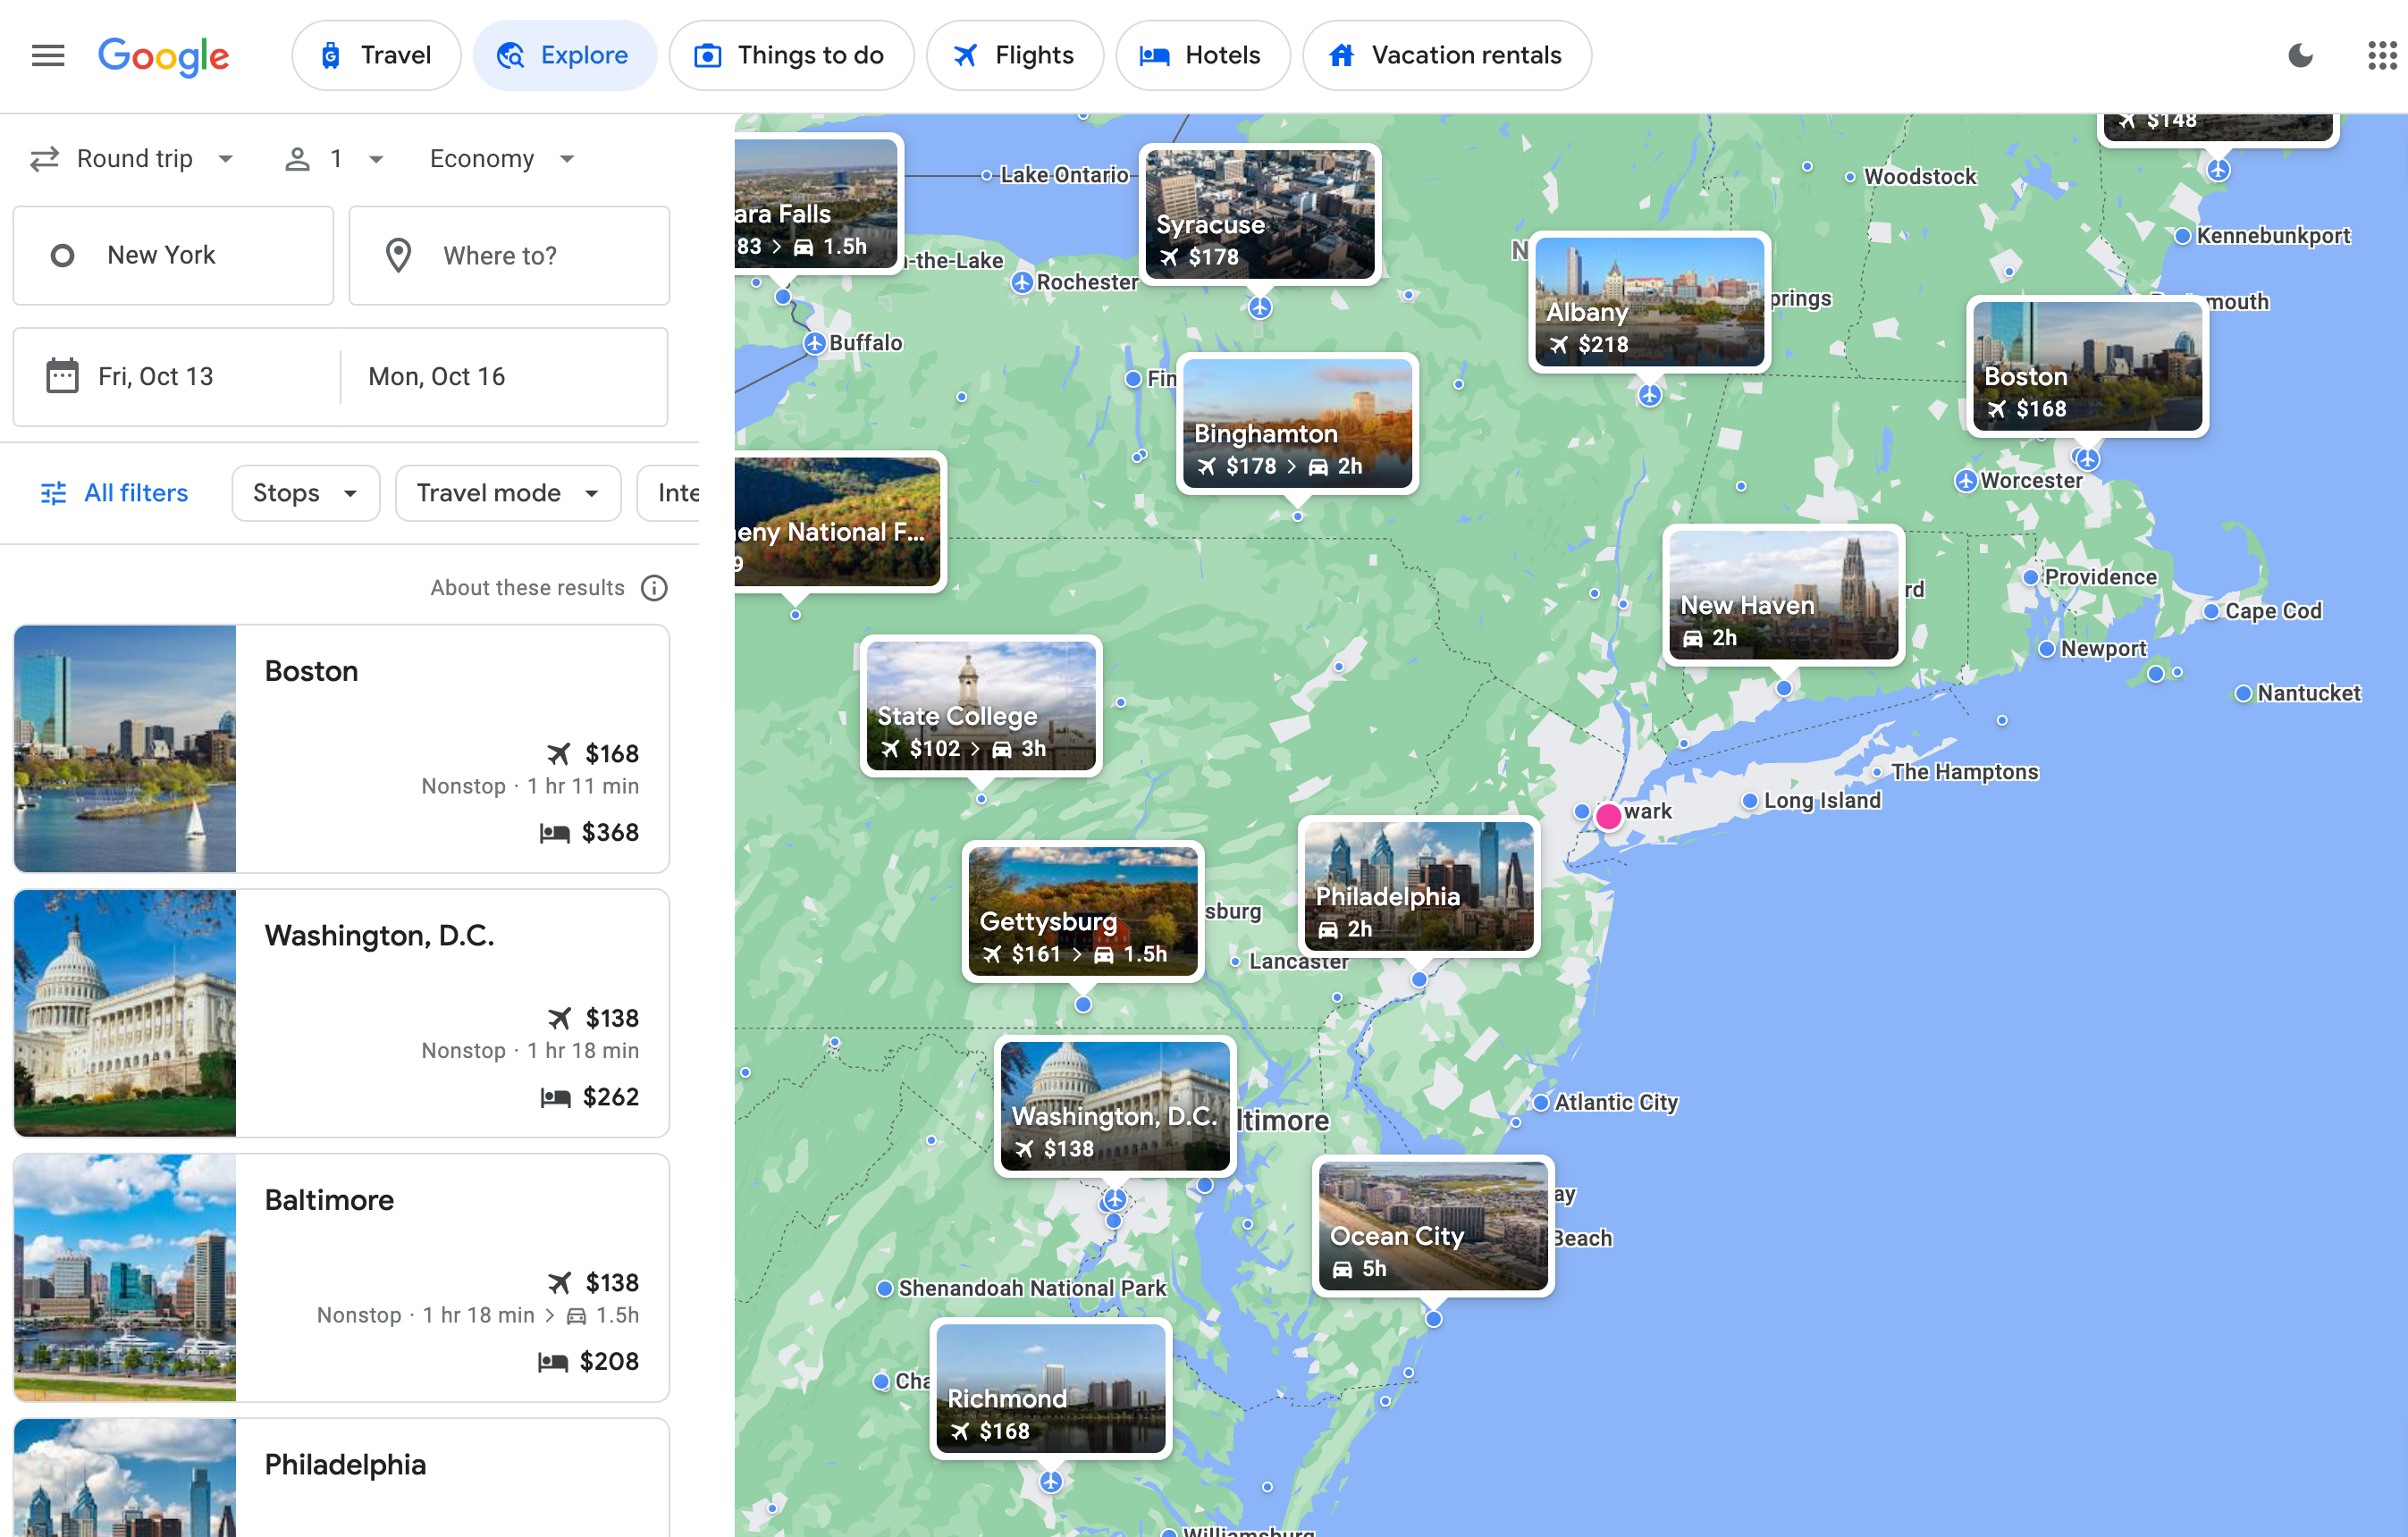
Task: Click the Lancaster map marker
Action: tap(1236, 961)
